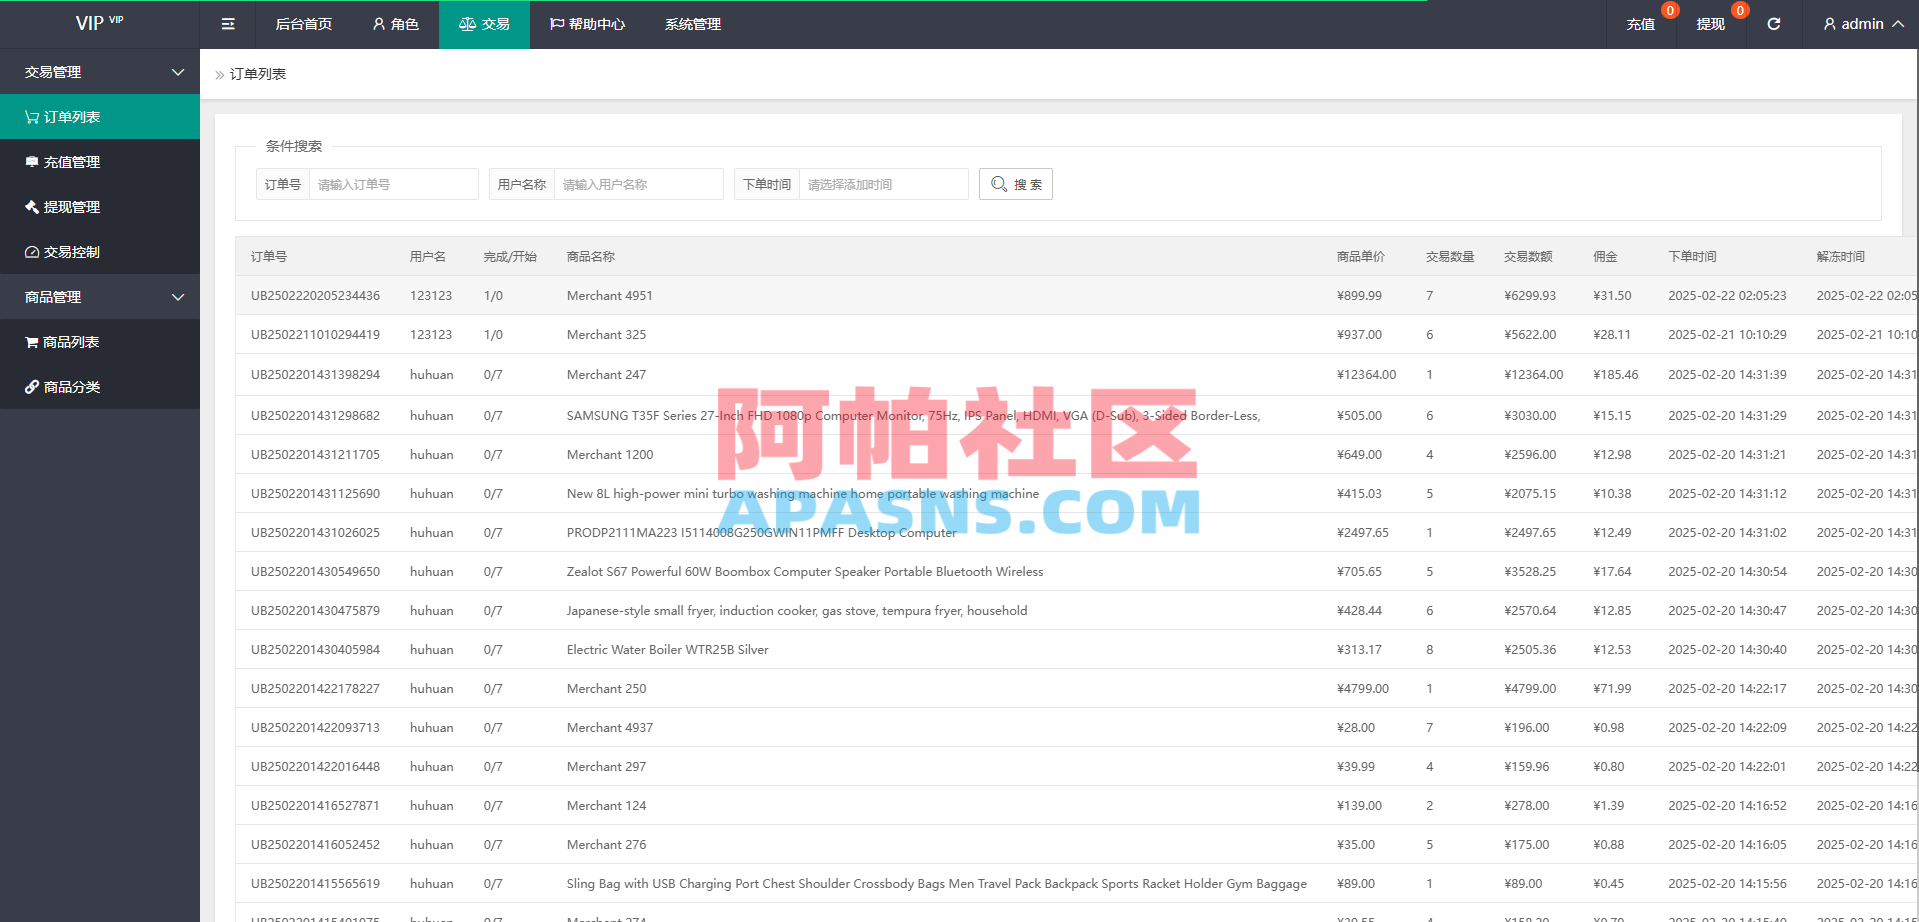Open the 后台首页 menu item
The height and width of the screenshot is (922, 1919).
303,23
